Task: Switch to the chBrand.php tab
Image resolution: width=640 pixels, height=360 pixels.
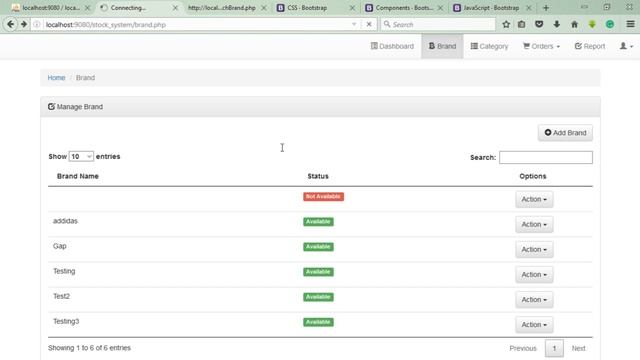Action: (x=222, y=8)
